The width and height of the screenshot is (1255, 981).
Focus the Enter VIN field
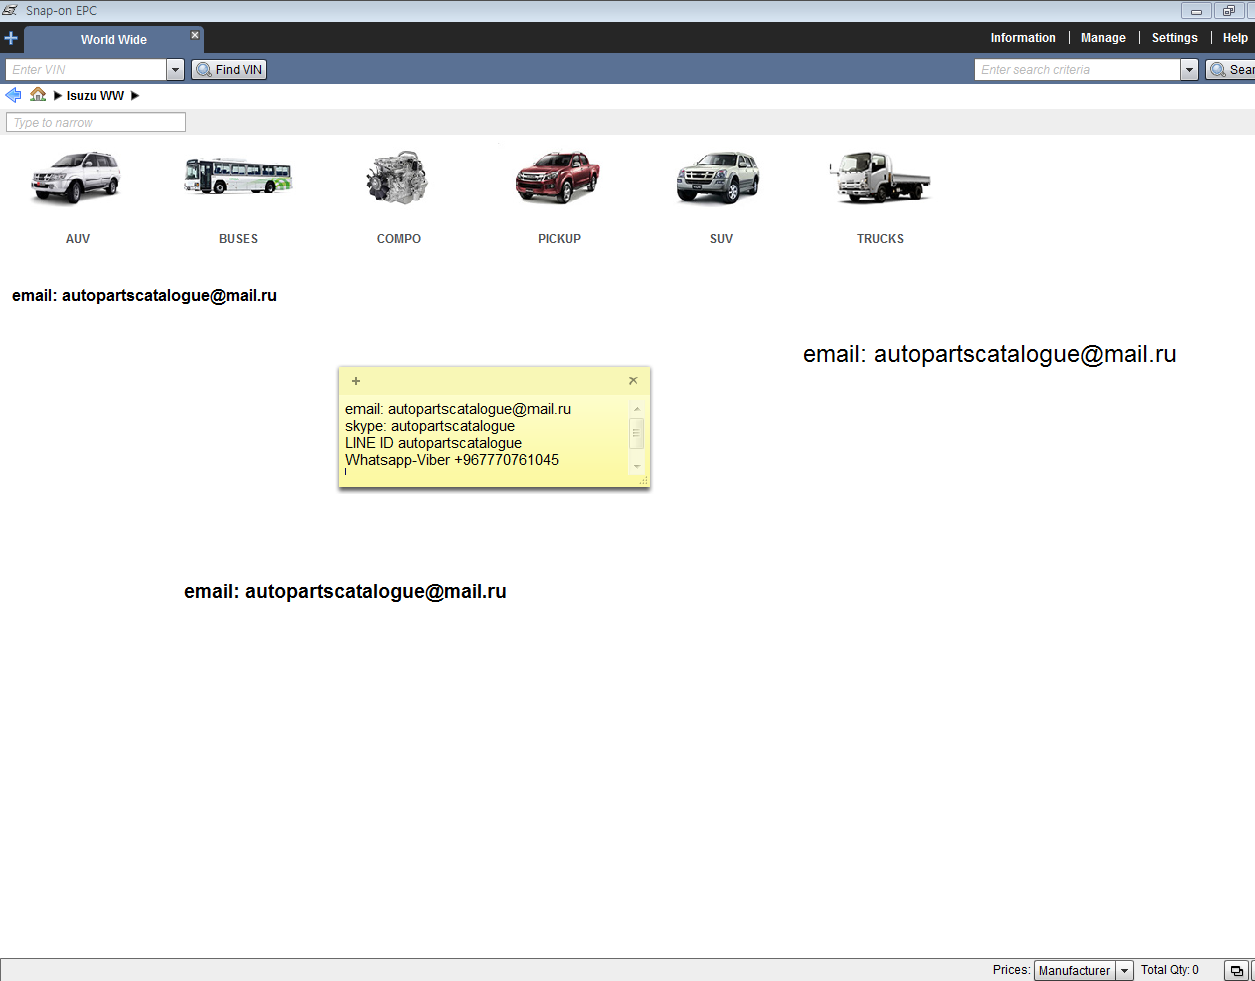tap(86, 70)
